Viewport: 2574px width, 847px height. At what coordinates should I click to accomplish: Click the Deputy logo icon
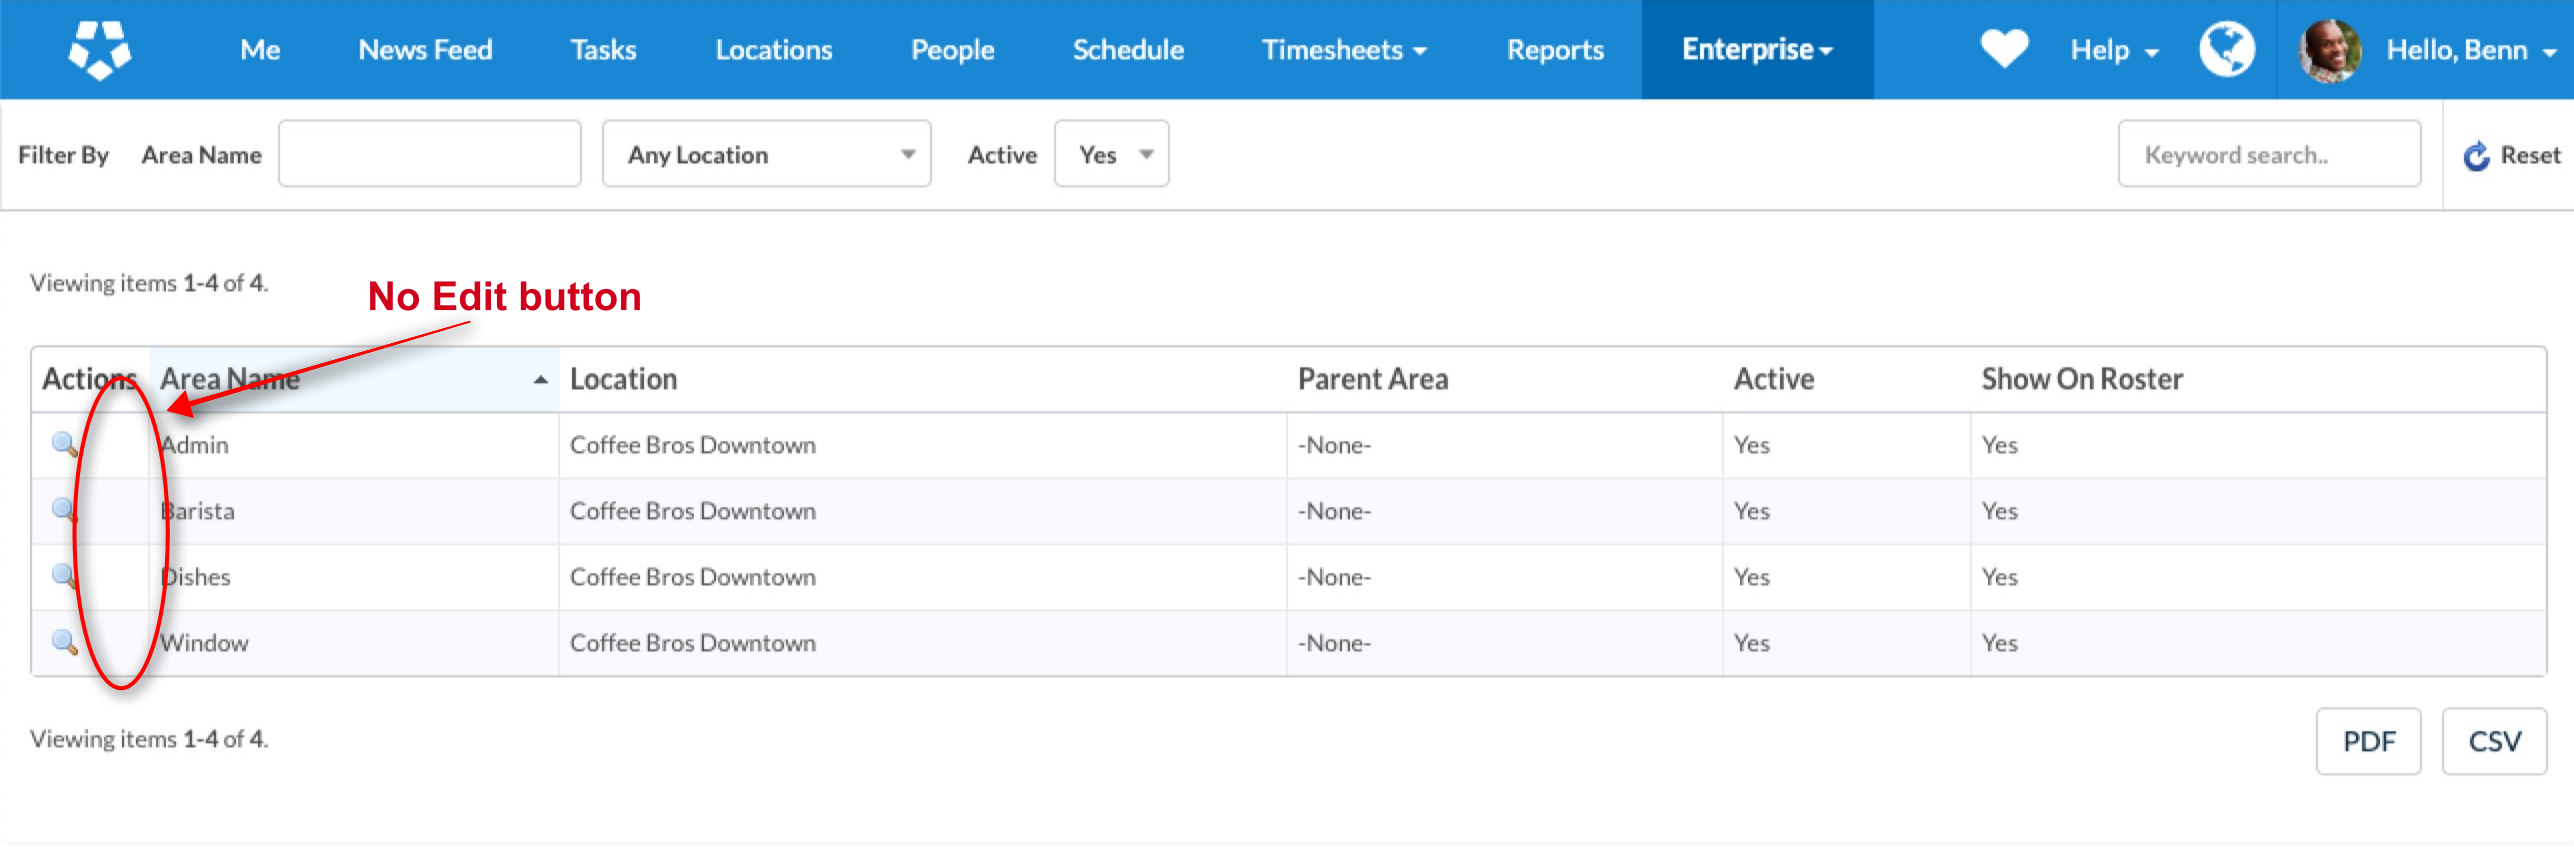(99, 49)
